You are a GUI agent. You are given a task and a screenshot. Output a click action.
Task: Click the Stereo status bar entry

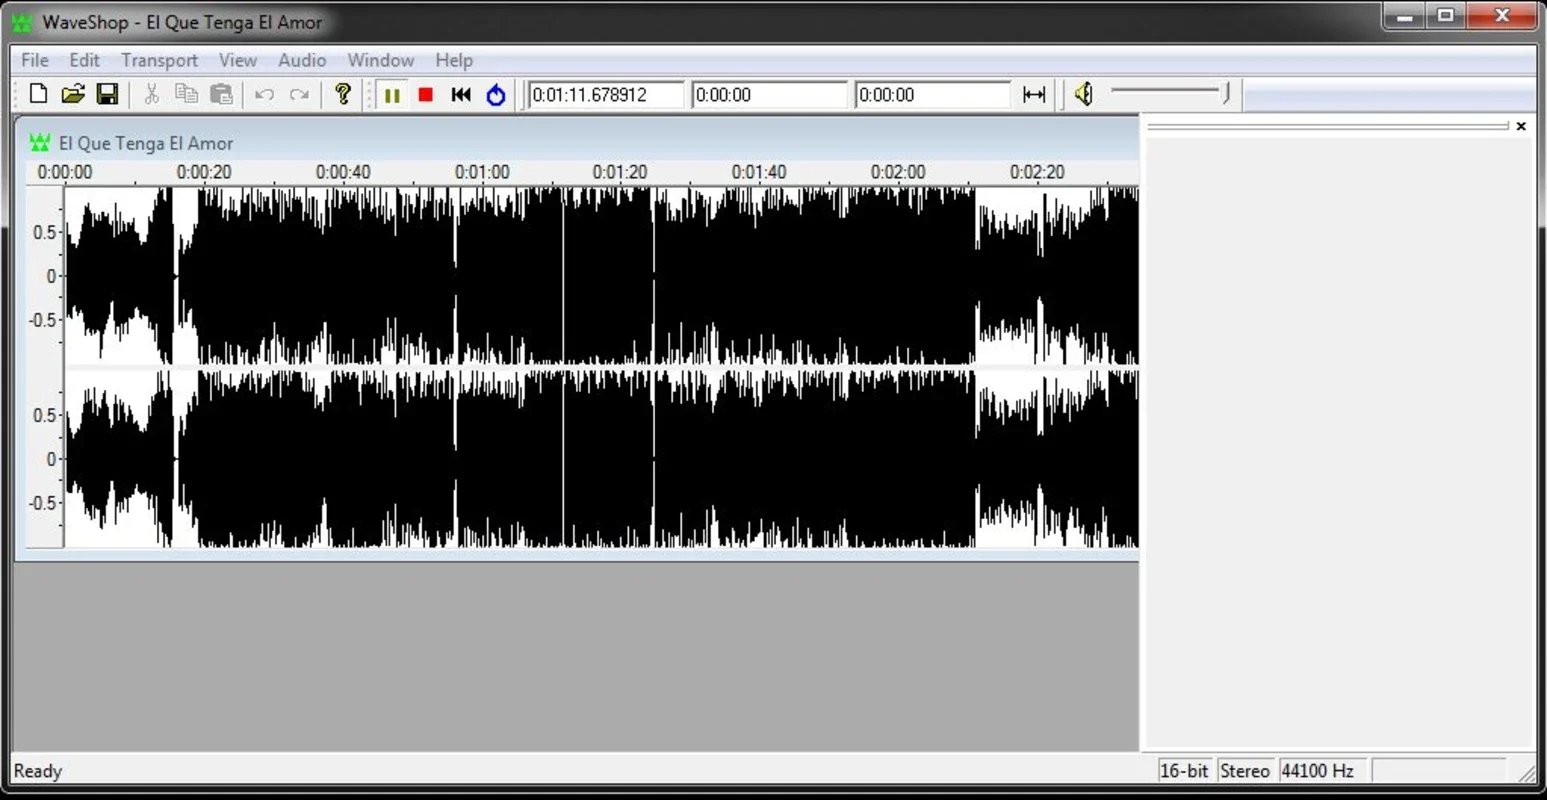[x=1245, y=771]
